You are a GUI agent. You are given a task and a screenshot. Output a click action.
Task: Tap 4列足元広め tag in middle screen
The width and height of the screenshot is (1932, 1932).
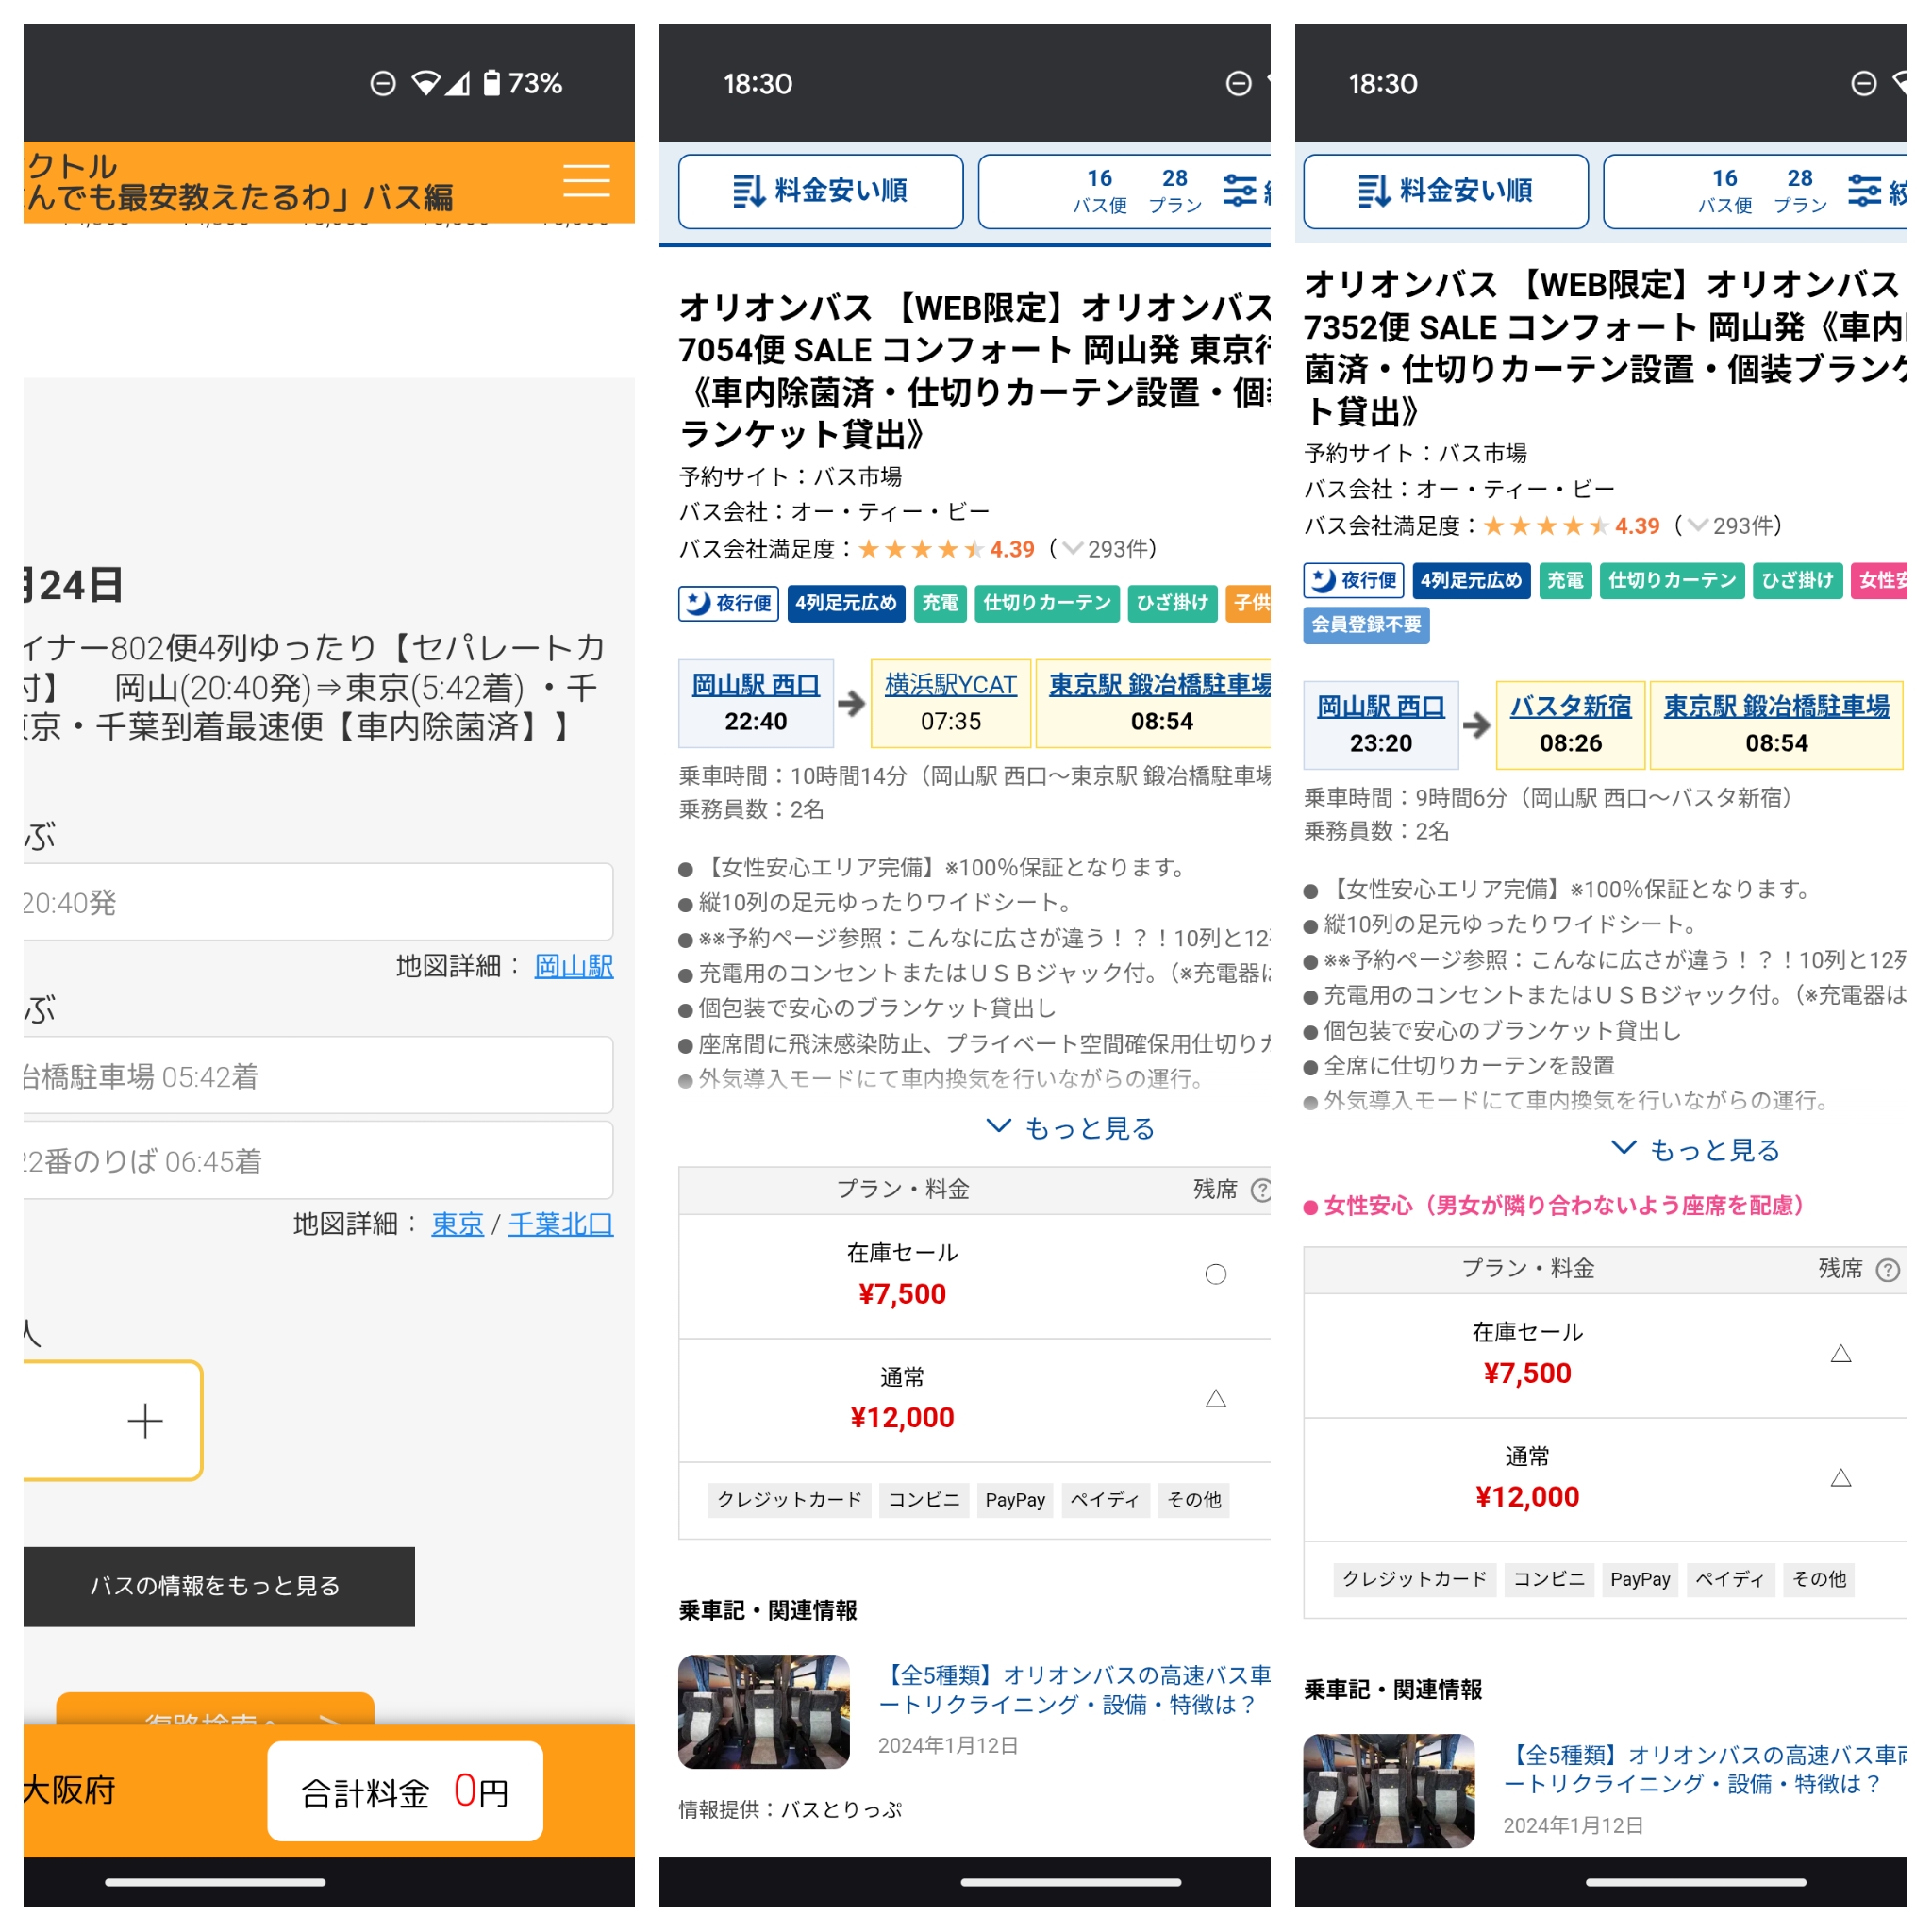tap(846, 603)
